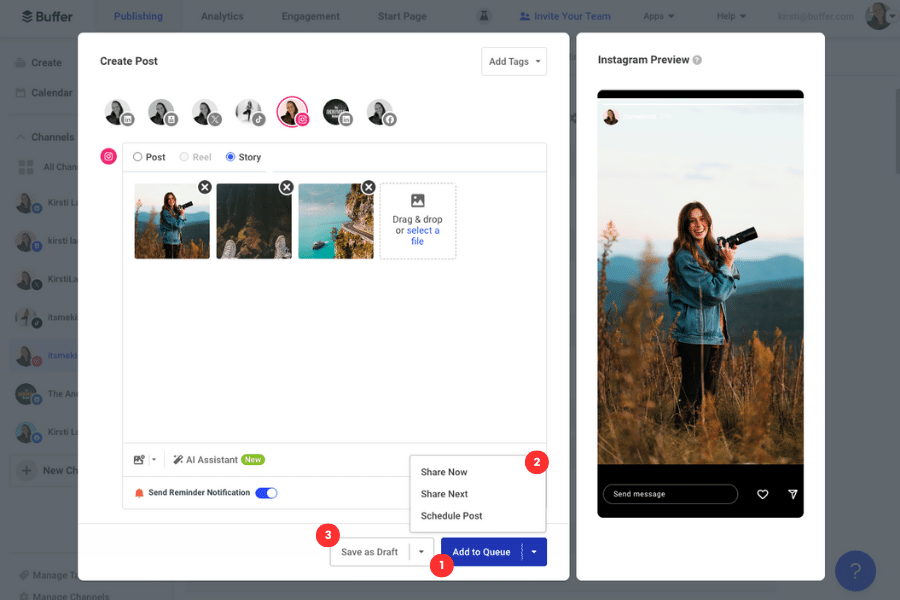Select the TikTok channel avatar
Viewport: 900px width, 600px height.
click(x=250, y=110)
